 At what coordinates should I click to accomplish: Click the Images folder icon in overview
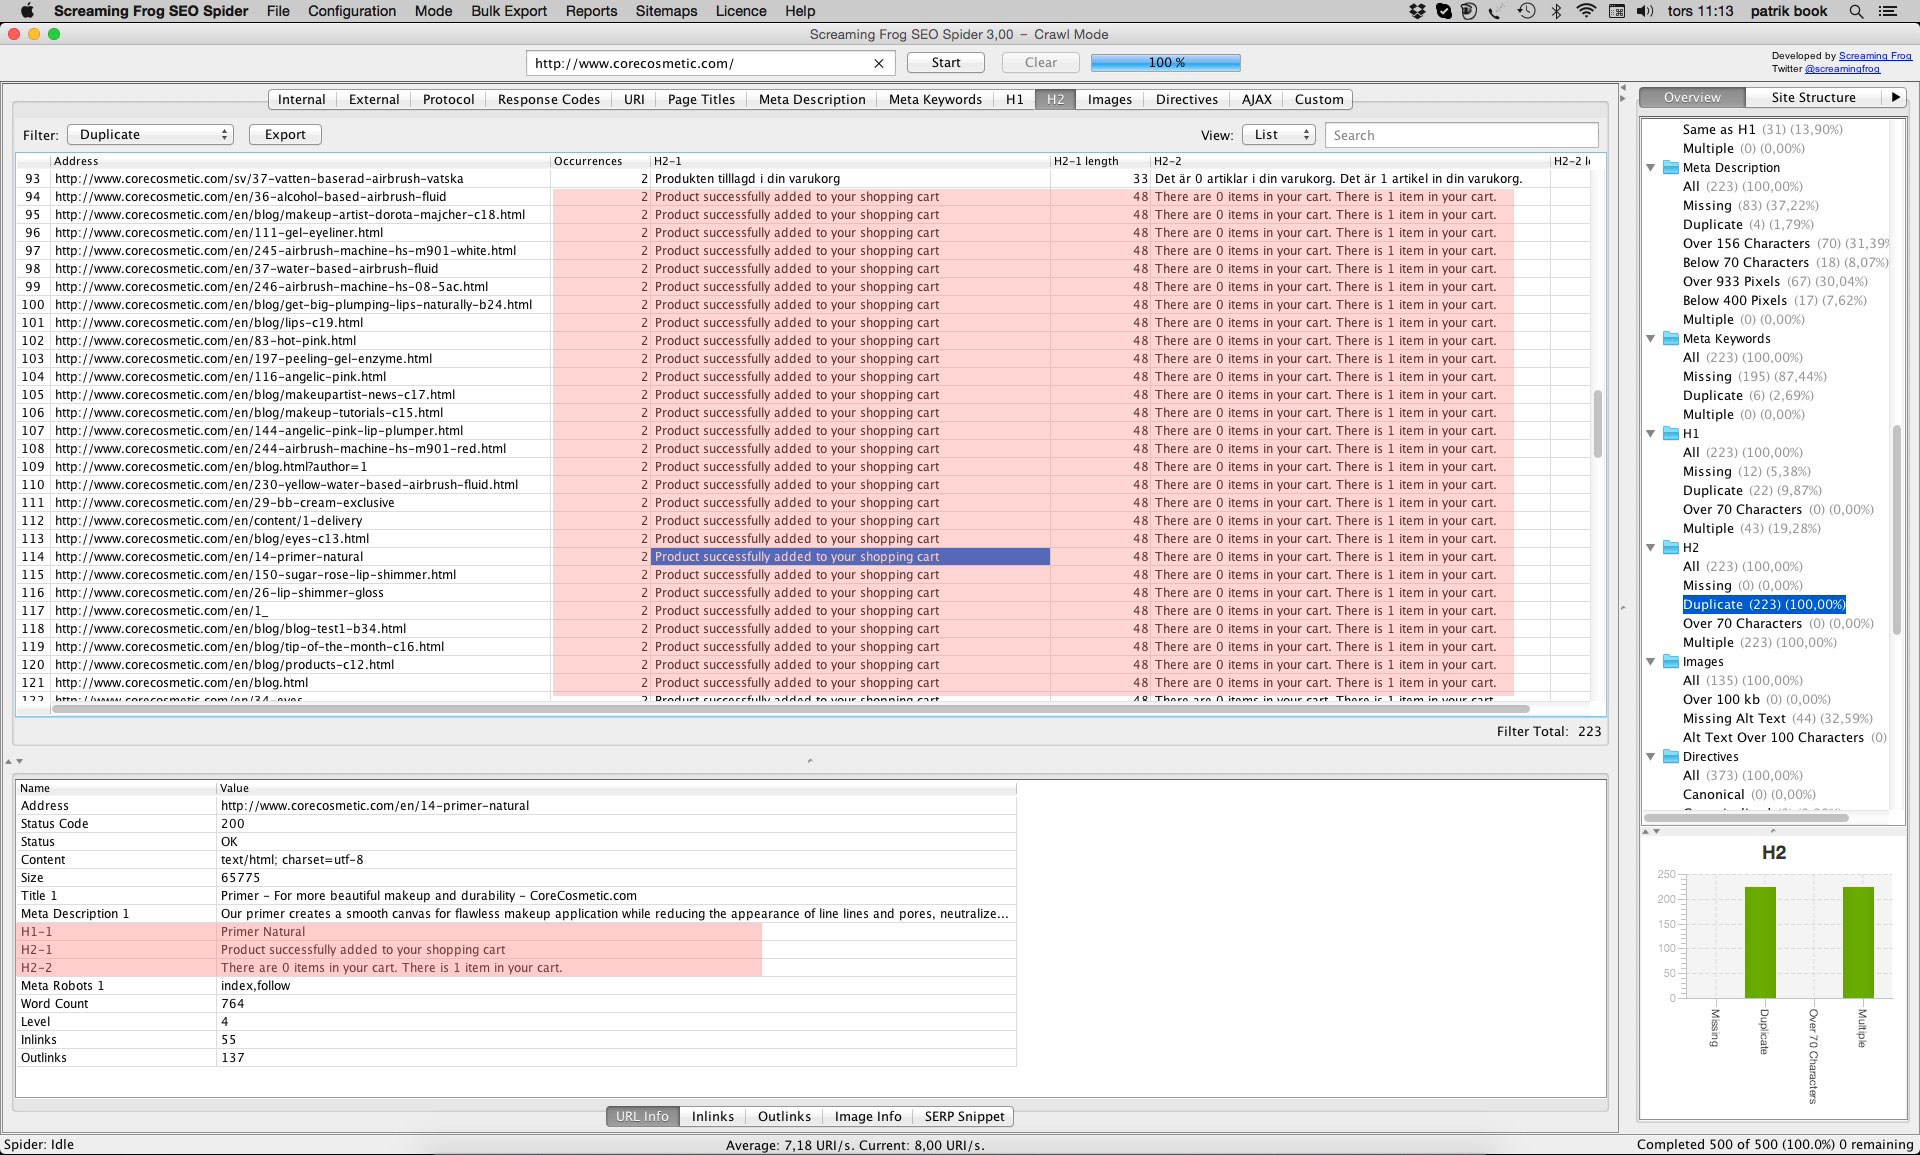tap(1671, 662)
